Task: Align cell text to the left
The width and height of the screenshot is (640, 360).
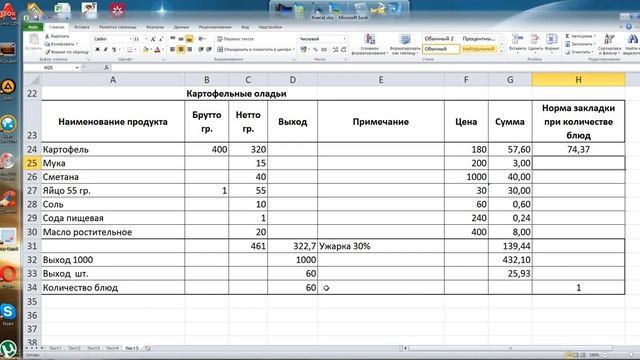Action: (x=173, y=49)
